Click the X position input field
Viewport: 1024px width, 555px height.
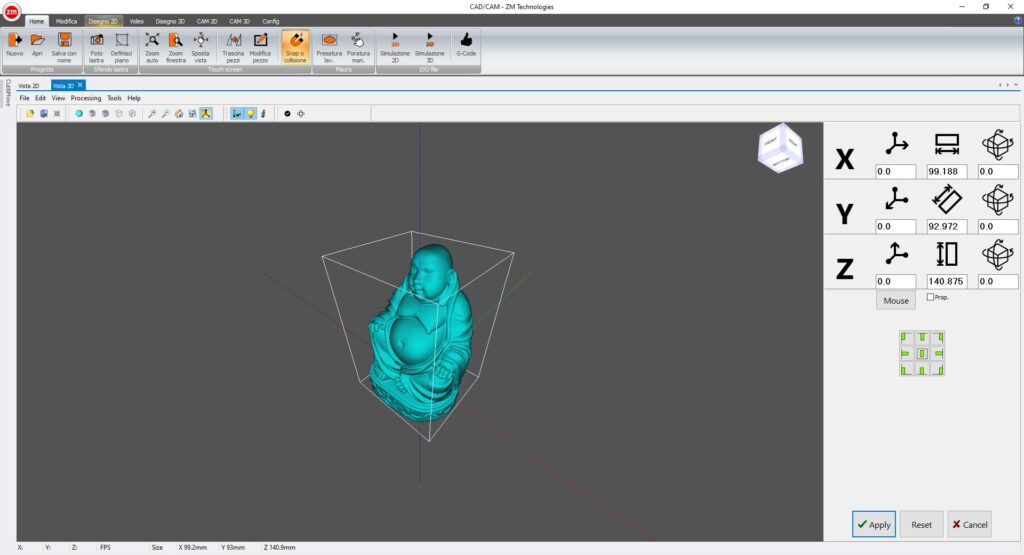click(x=895, y=172)
